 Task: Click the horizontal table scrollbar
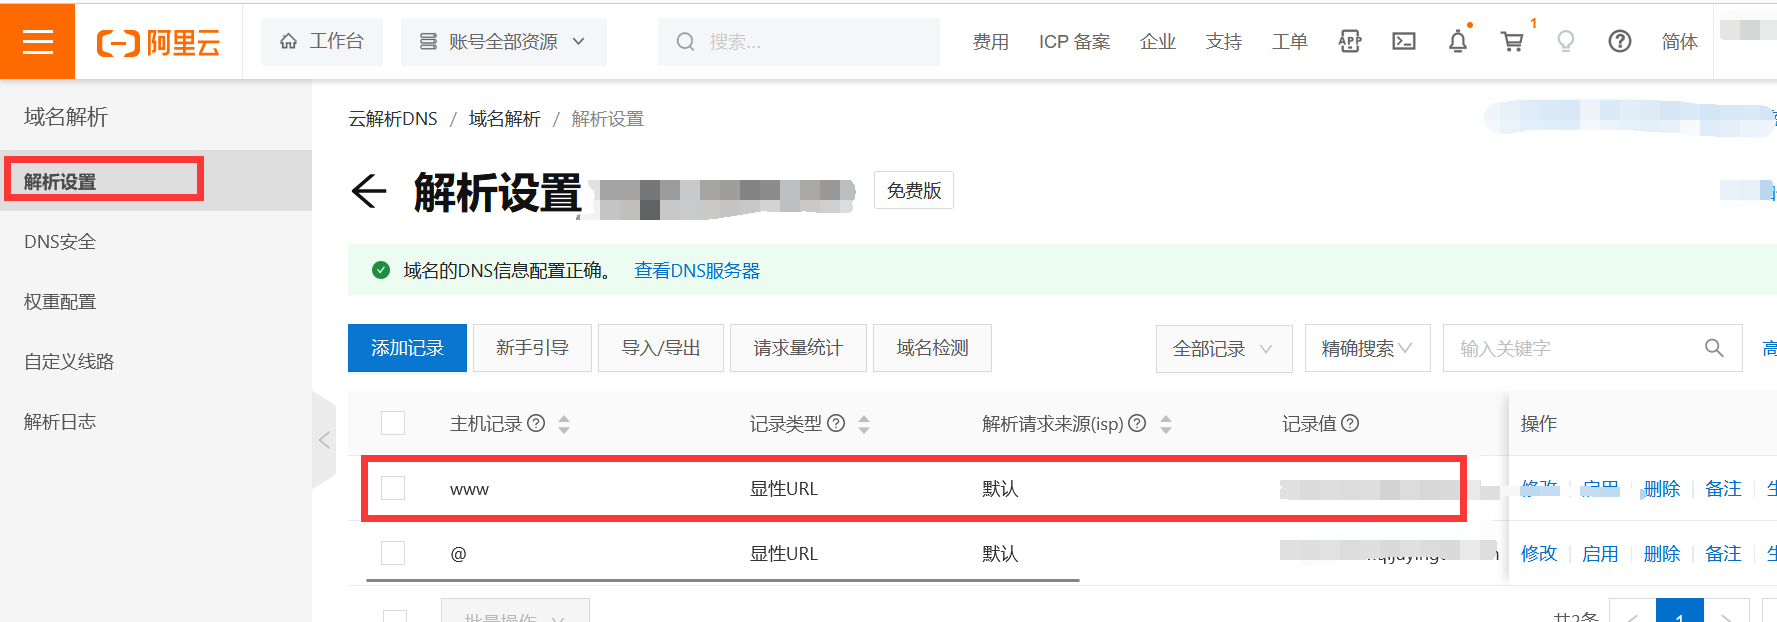[x=723, y=580]
